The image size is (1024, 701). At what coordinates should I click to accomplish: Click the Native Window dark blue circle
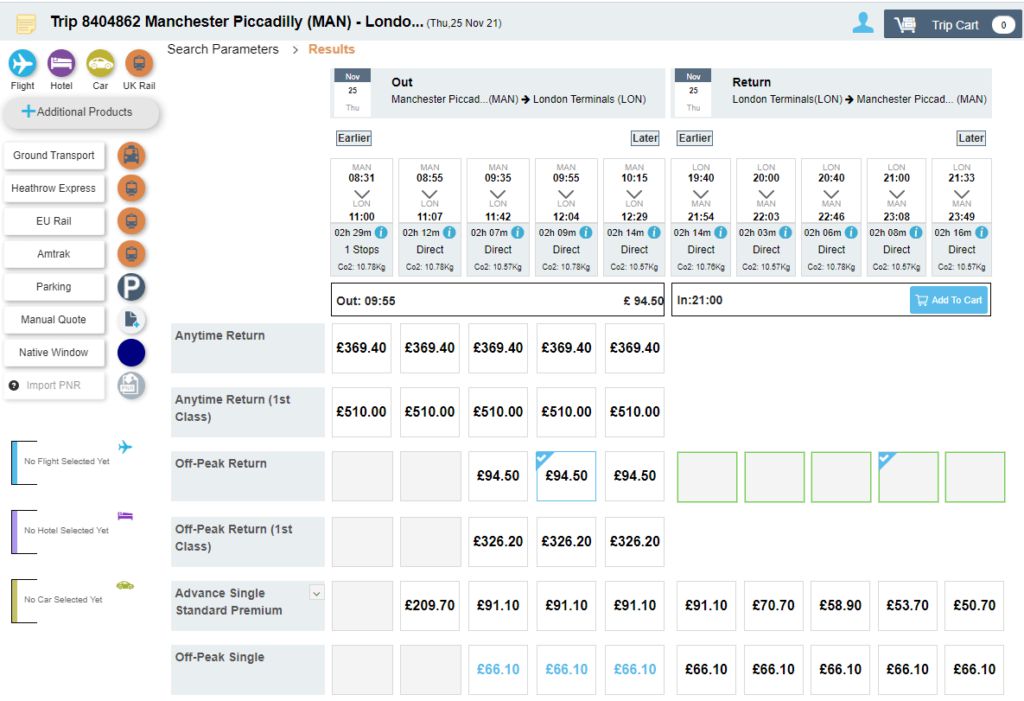click(x=131, y=353)
